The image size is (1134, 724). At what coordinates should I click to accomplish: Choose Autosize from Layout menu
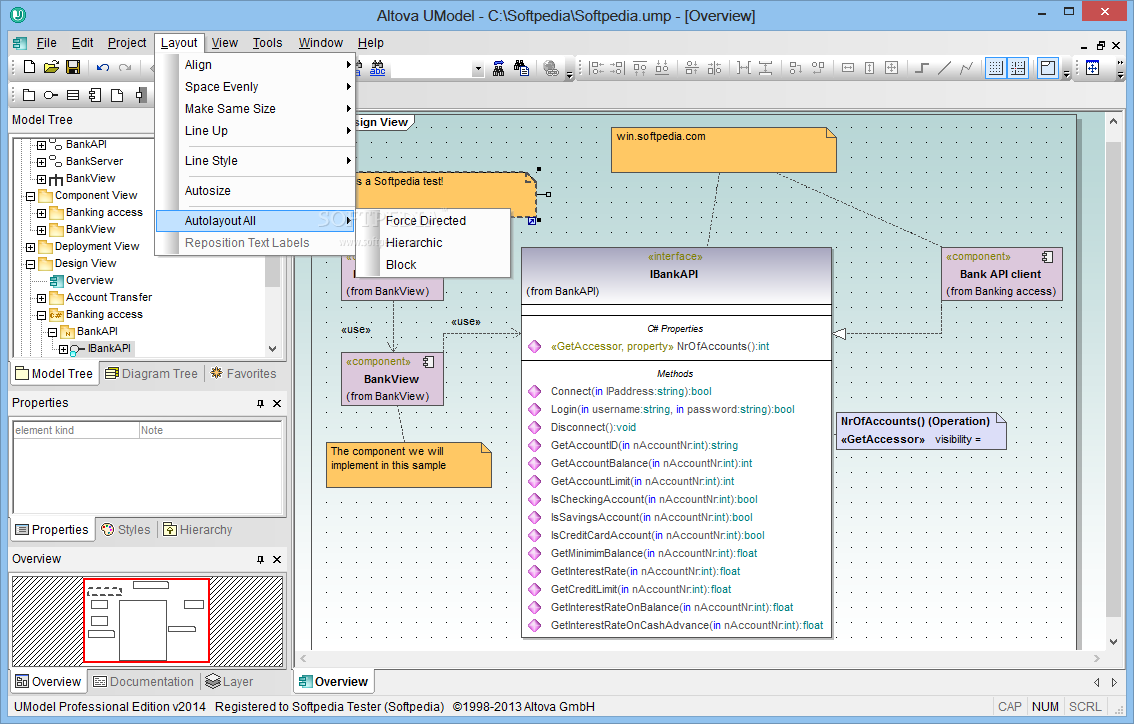click(256, 191)
